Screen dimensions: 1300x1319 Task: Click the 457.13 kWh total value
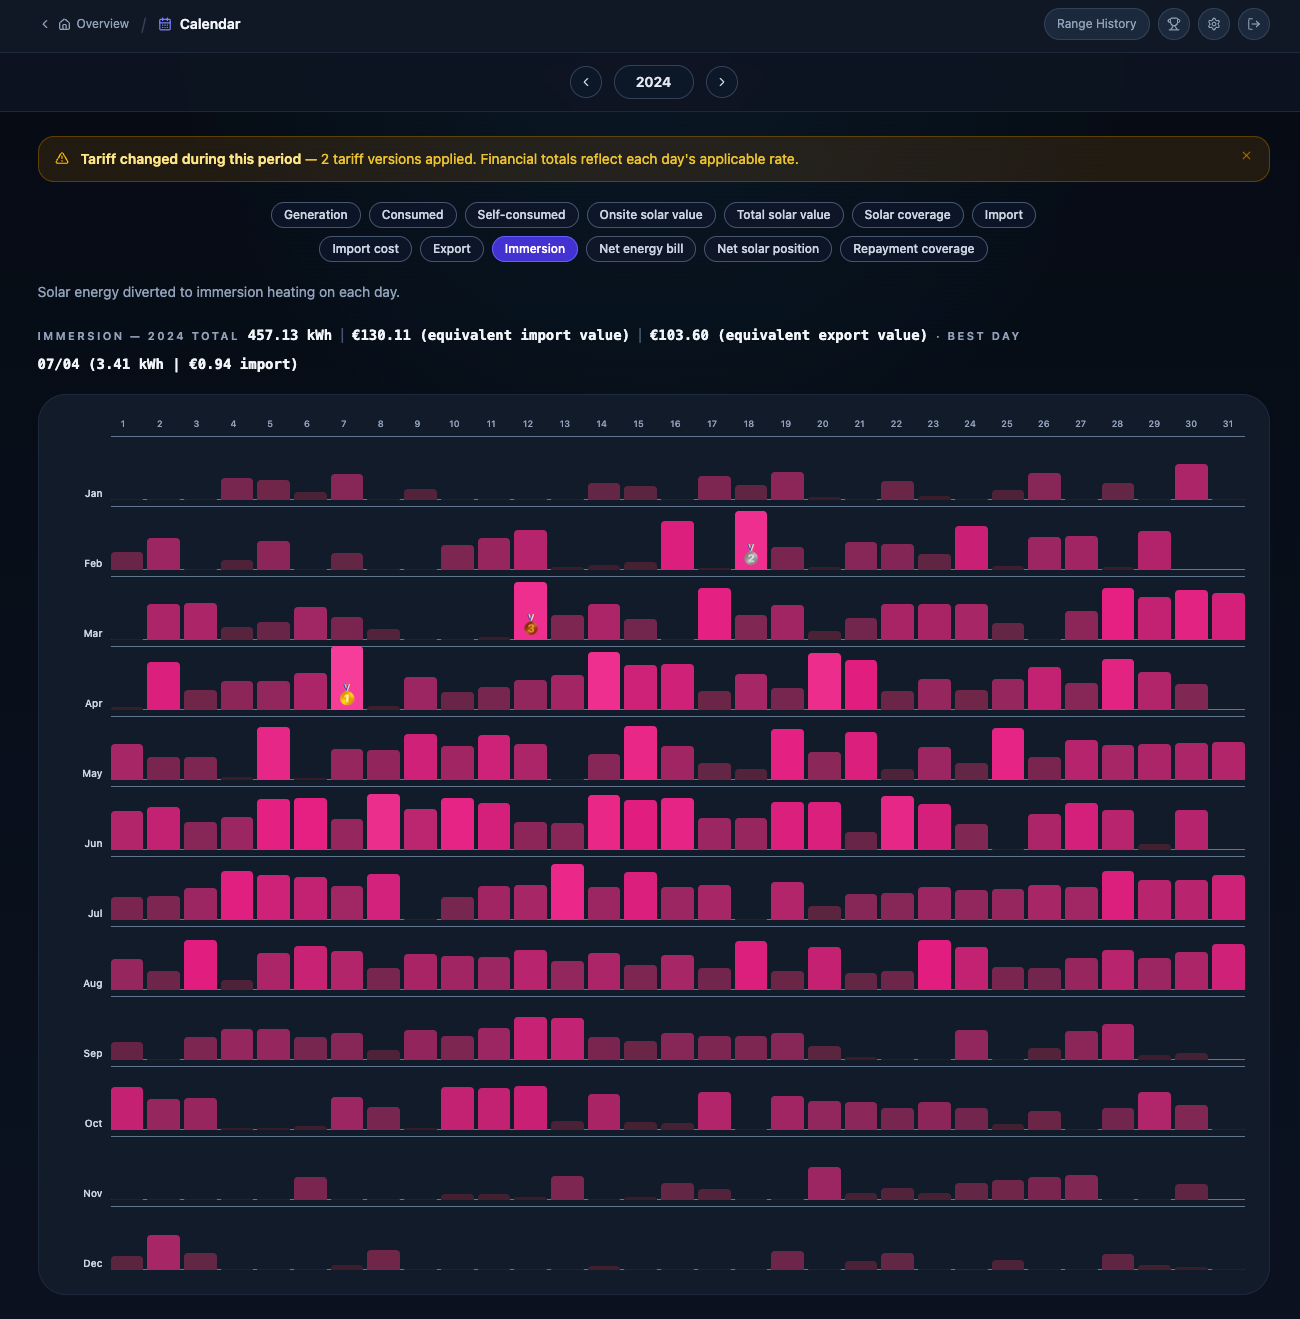289,335
